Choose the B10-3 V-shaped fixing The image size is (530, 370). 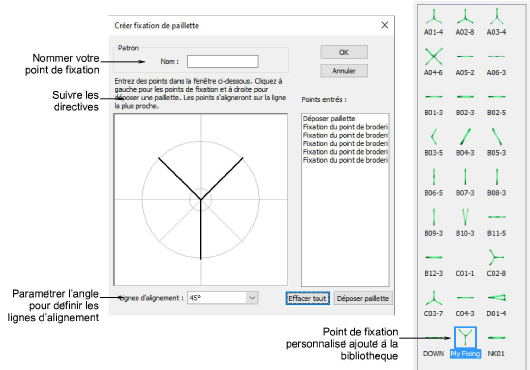click(465, 223)
